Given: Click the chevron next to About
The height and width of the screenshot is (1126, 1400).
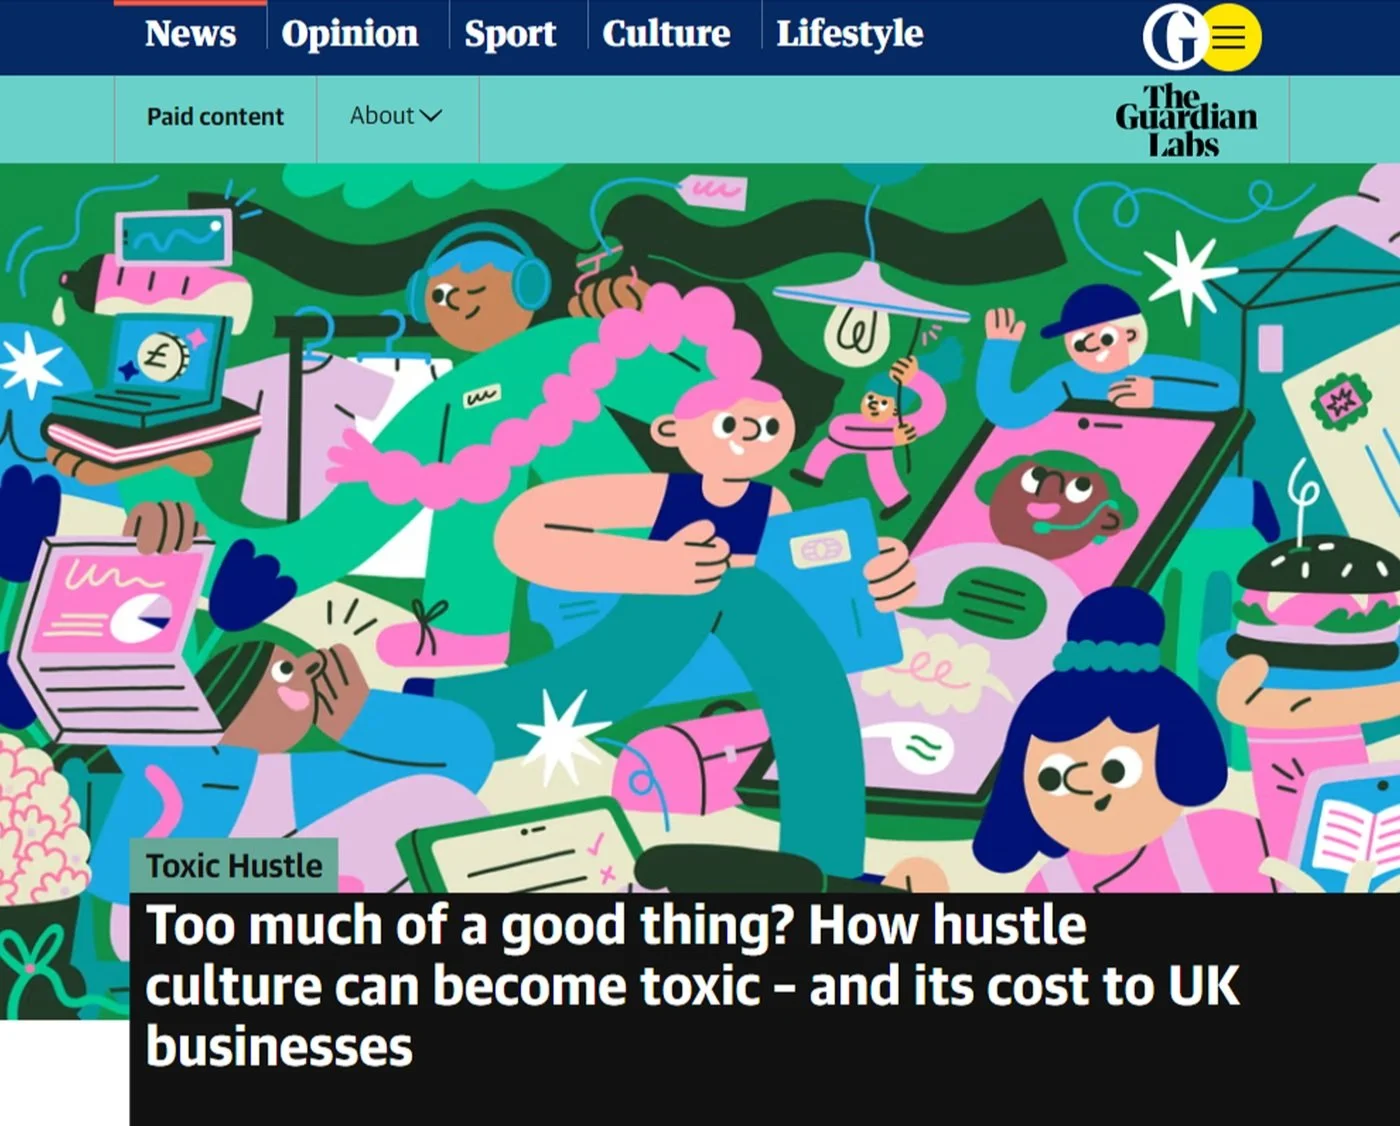Looking at the screenshot, I should 431,116.
